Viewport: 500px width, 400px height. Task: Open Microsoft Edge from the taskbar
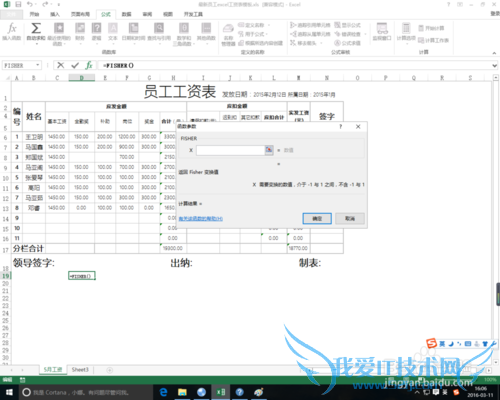click(x=163, y=392)
